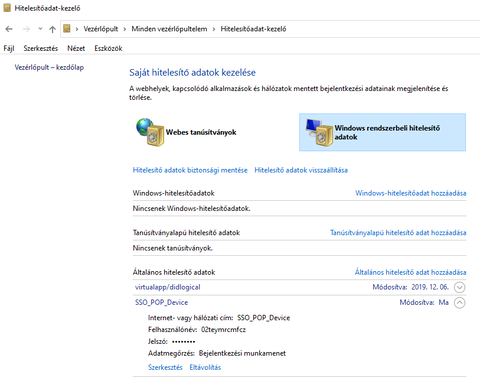Click Általános hitelesítő adat hozzáadása
Viewport: 480px width, 384px height.
point(410,272)
